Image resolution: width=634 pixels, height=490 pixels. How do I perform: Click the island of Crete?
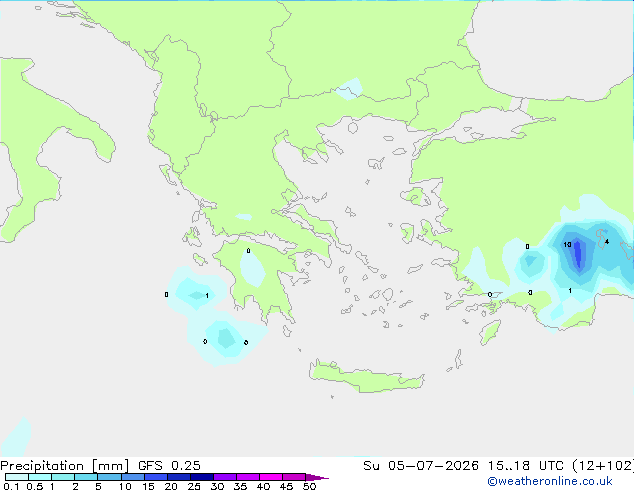coord(366,376)
